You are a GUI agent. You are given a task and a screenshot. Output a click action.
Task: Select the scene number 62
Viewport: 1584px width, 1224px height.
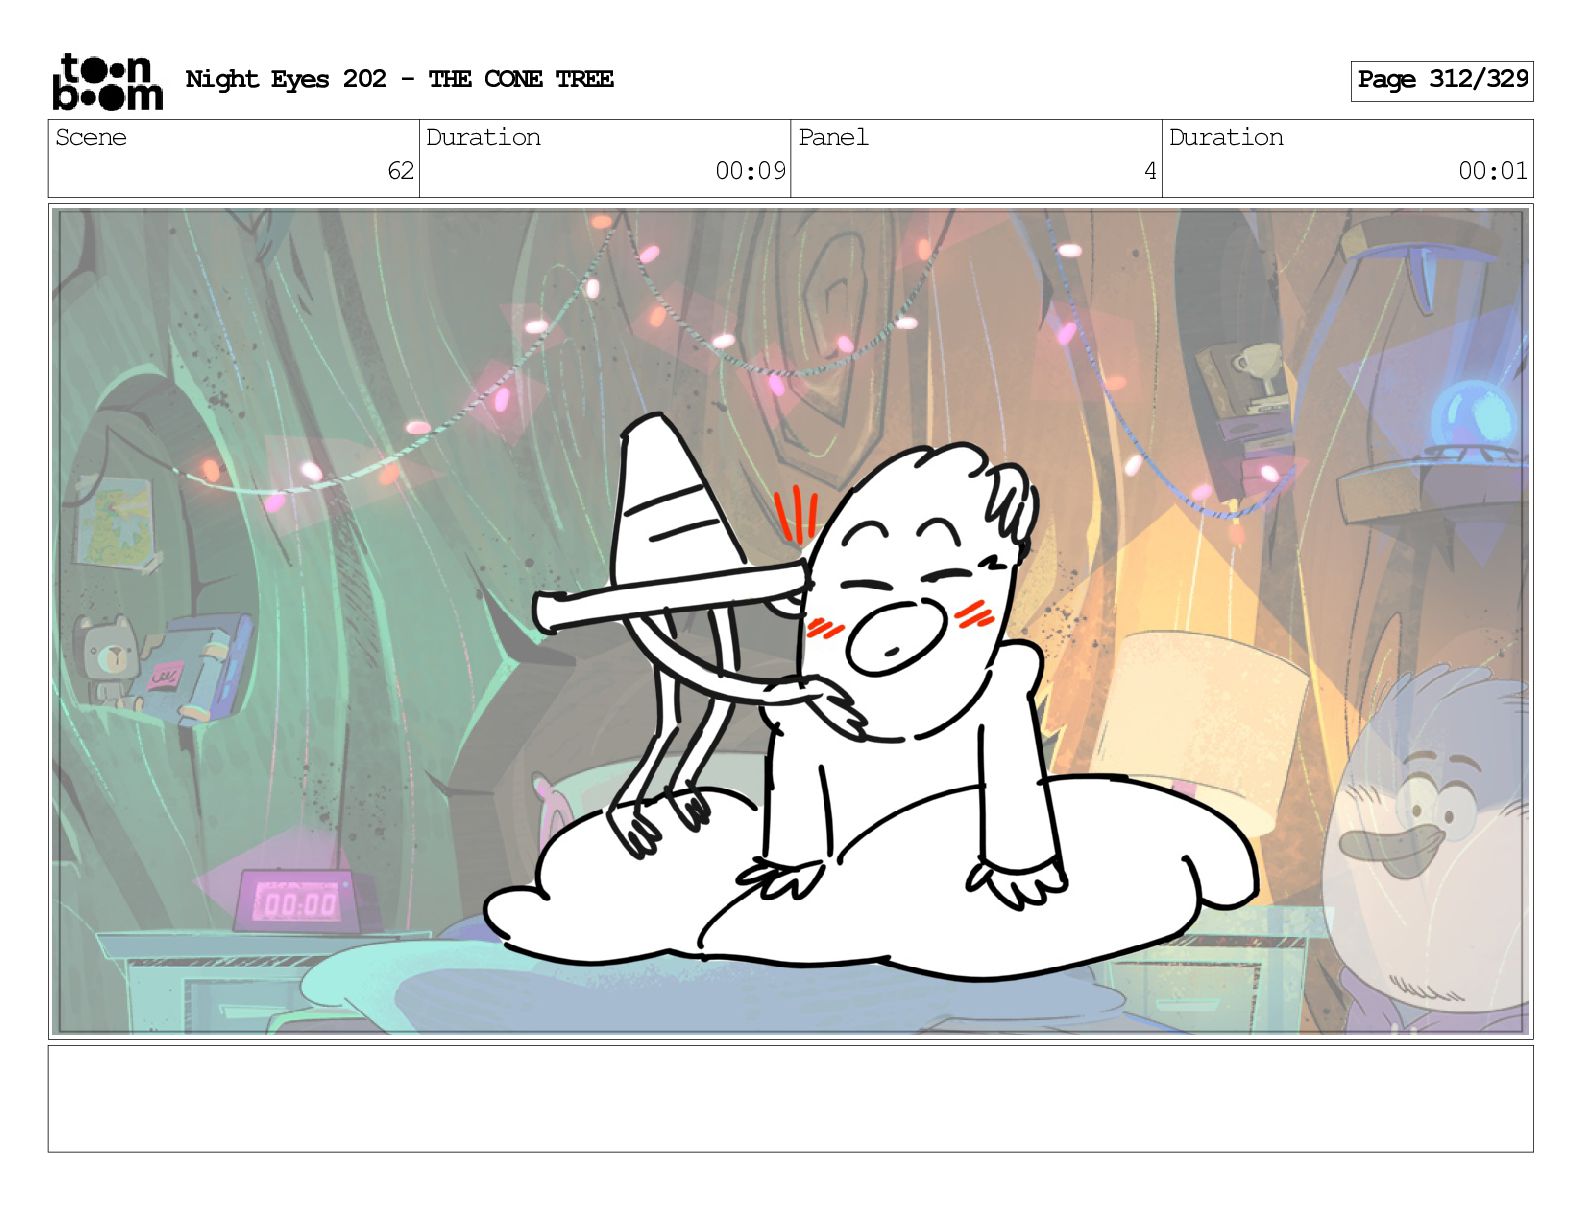400,171
